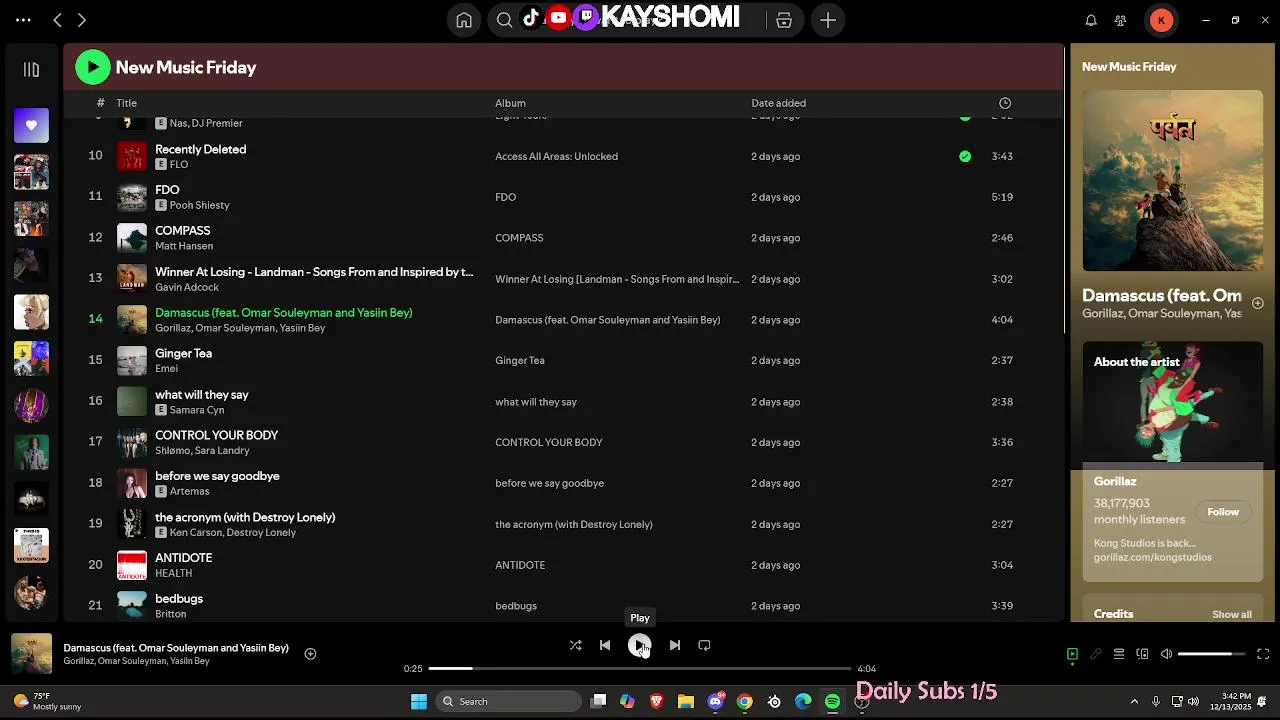Image resolution: width=1280 pixels, height=720 pixels.
Task: Add now-playing Damascus to Liked Songs
Action: tap(310, 654)
